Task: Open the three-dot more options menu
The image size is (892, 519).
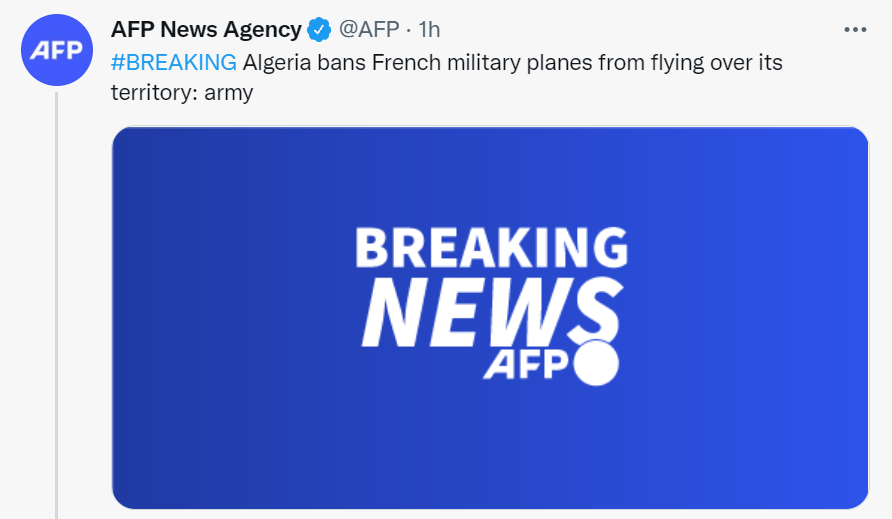Action: click(855, 30)
